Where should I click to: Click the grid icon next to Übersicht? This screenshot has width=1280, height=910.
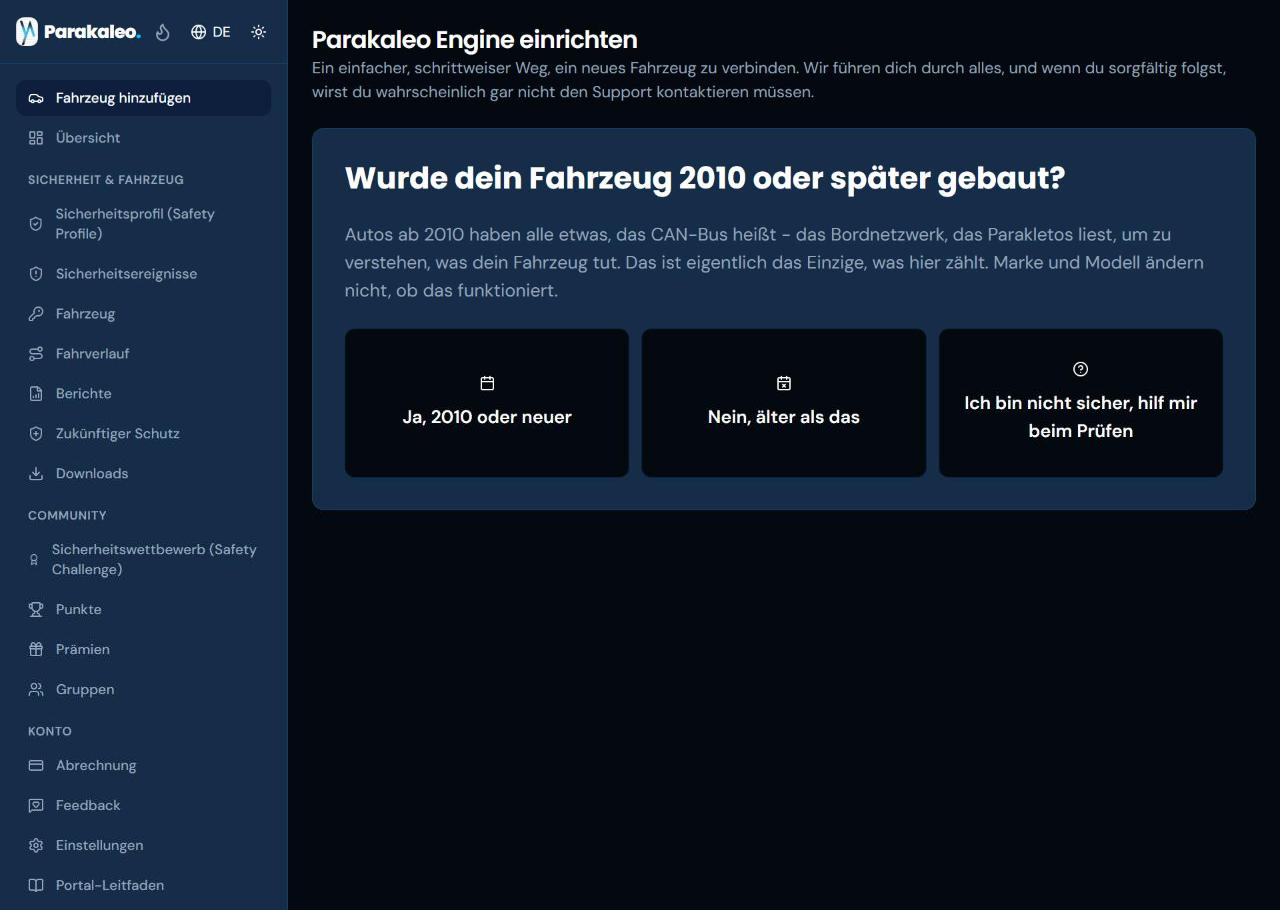[x=36, y=138]
